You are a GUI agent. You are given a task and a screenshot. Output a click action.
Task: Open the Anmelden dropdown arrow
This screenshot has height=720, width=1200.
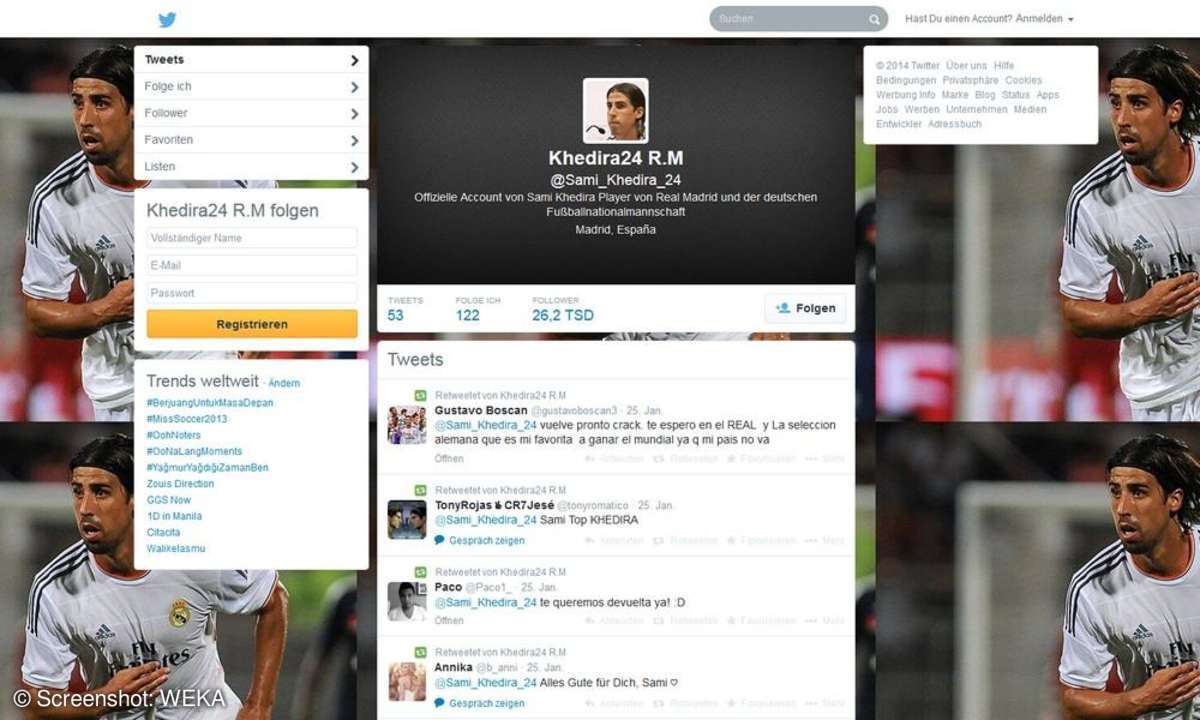(1070, 18)
